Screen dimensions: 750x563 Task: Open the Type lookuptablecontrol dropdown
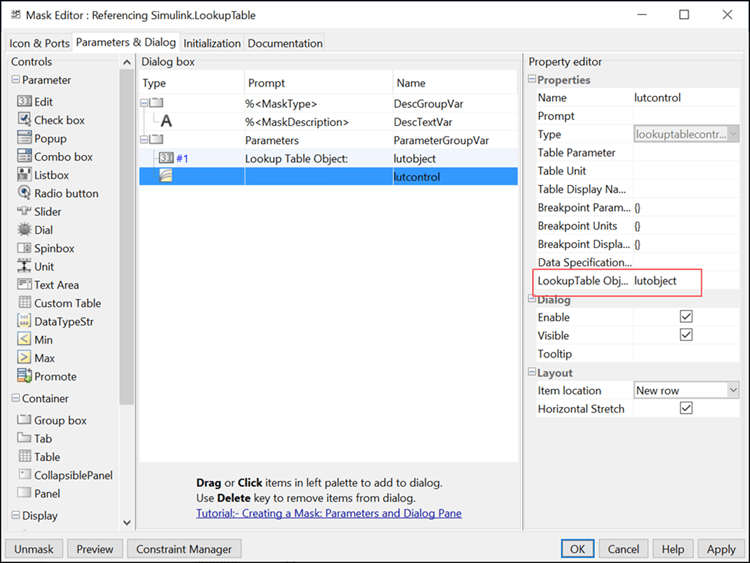pos(733,134)
